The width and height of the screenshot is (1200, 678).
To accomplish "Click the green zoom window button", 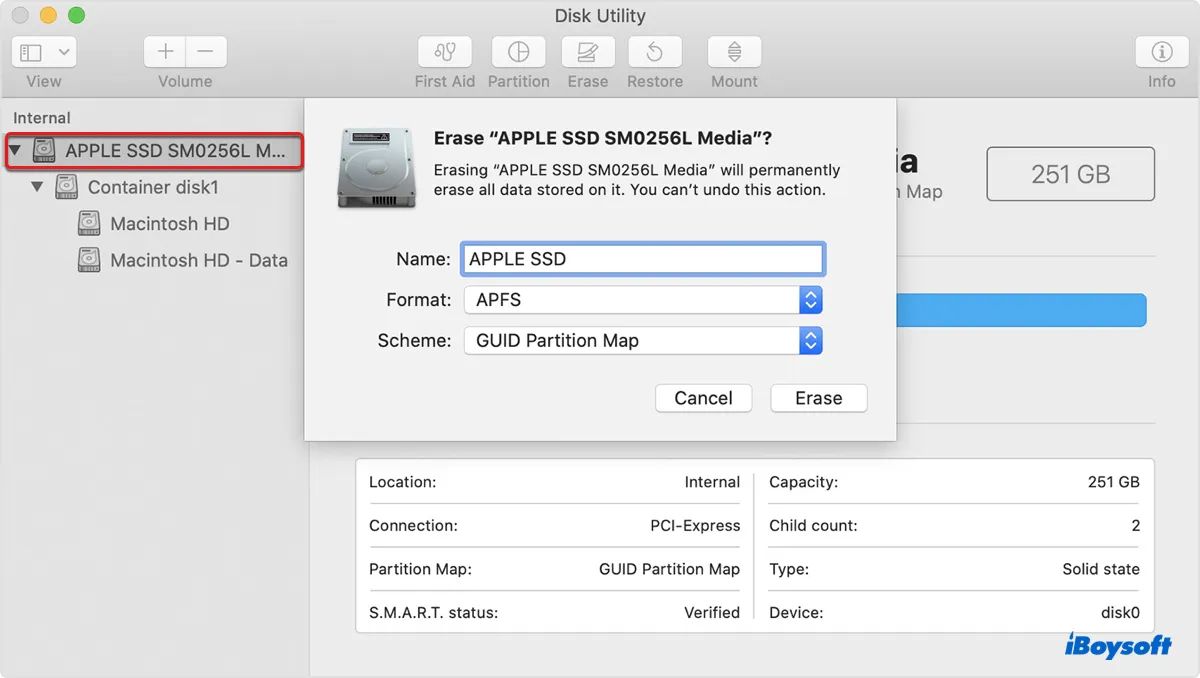I will pos(77,16).
